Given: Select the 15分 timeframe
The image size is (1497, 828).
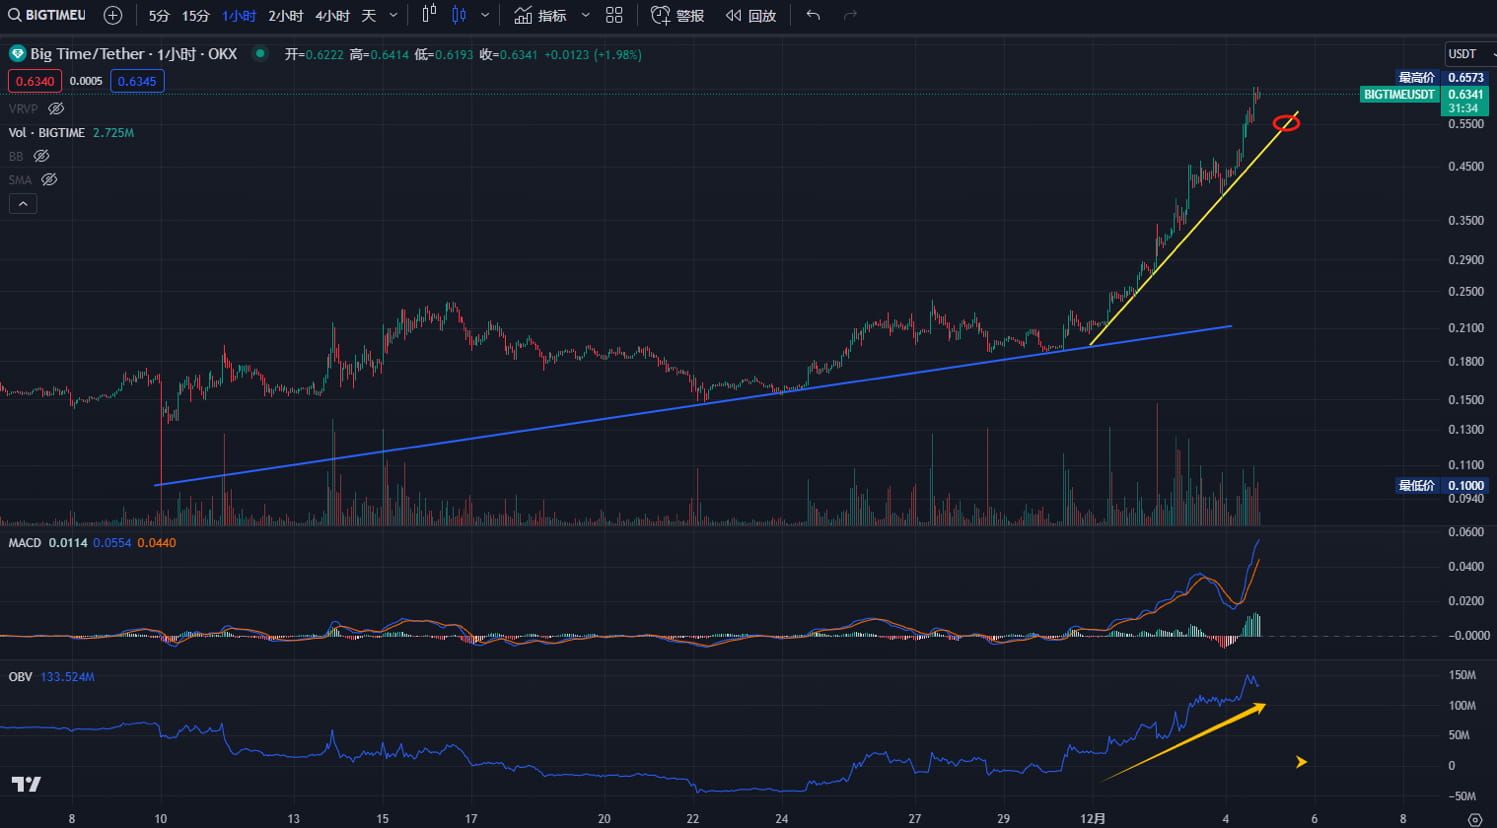Looking at the screenshot, I should [x=196, y=16].
